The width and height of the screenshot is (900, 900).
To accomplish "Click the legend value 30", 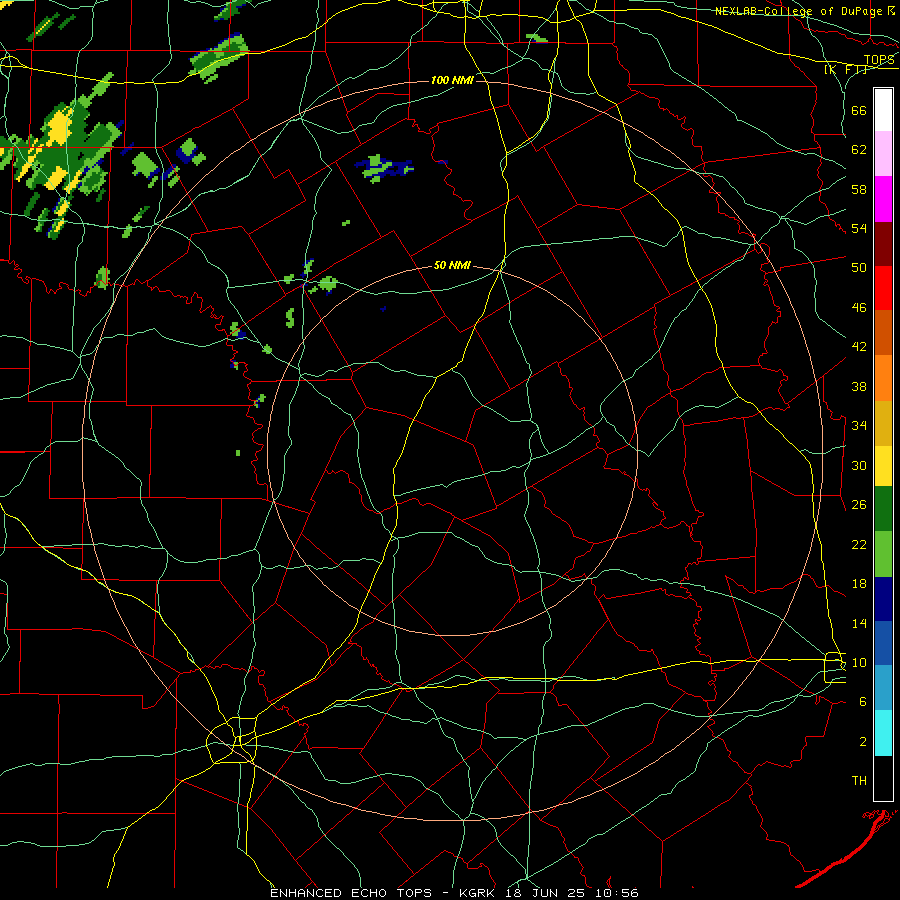I will (x=859, y=465).
